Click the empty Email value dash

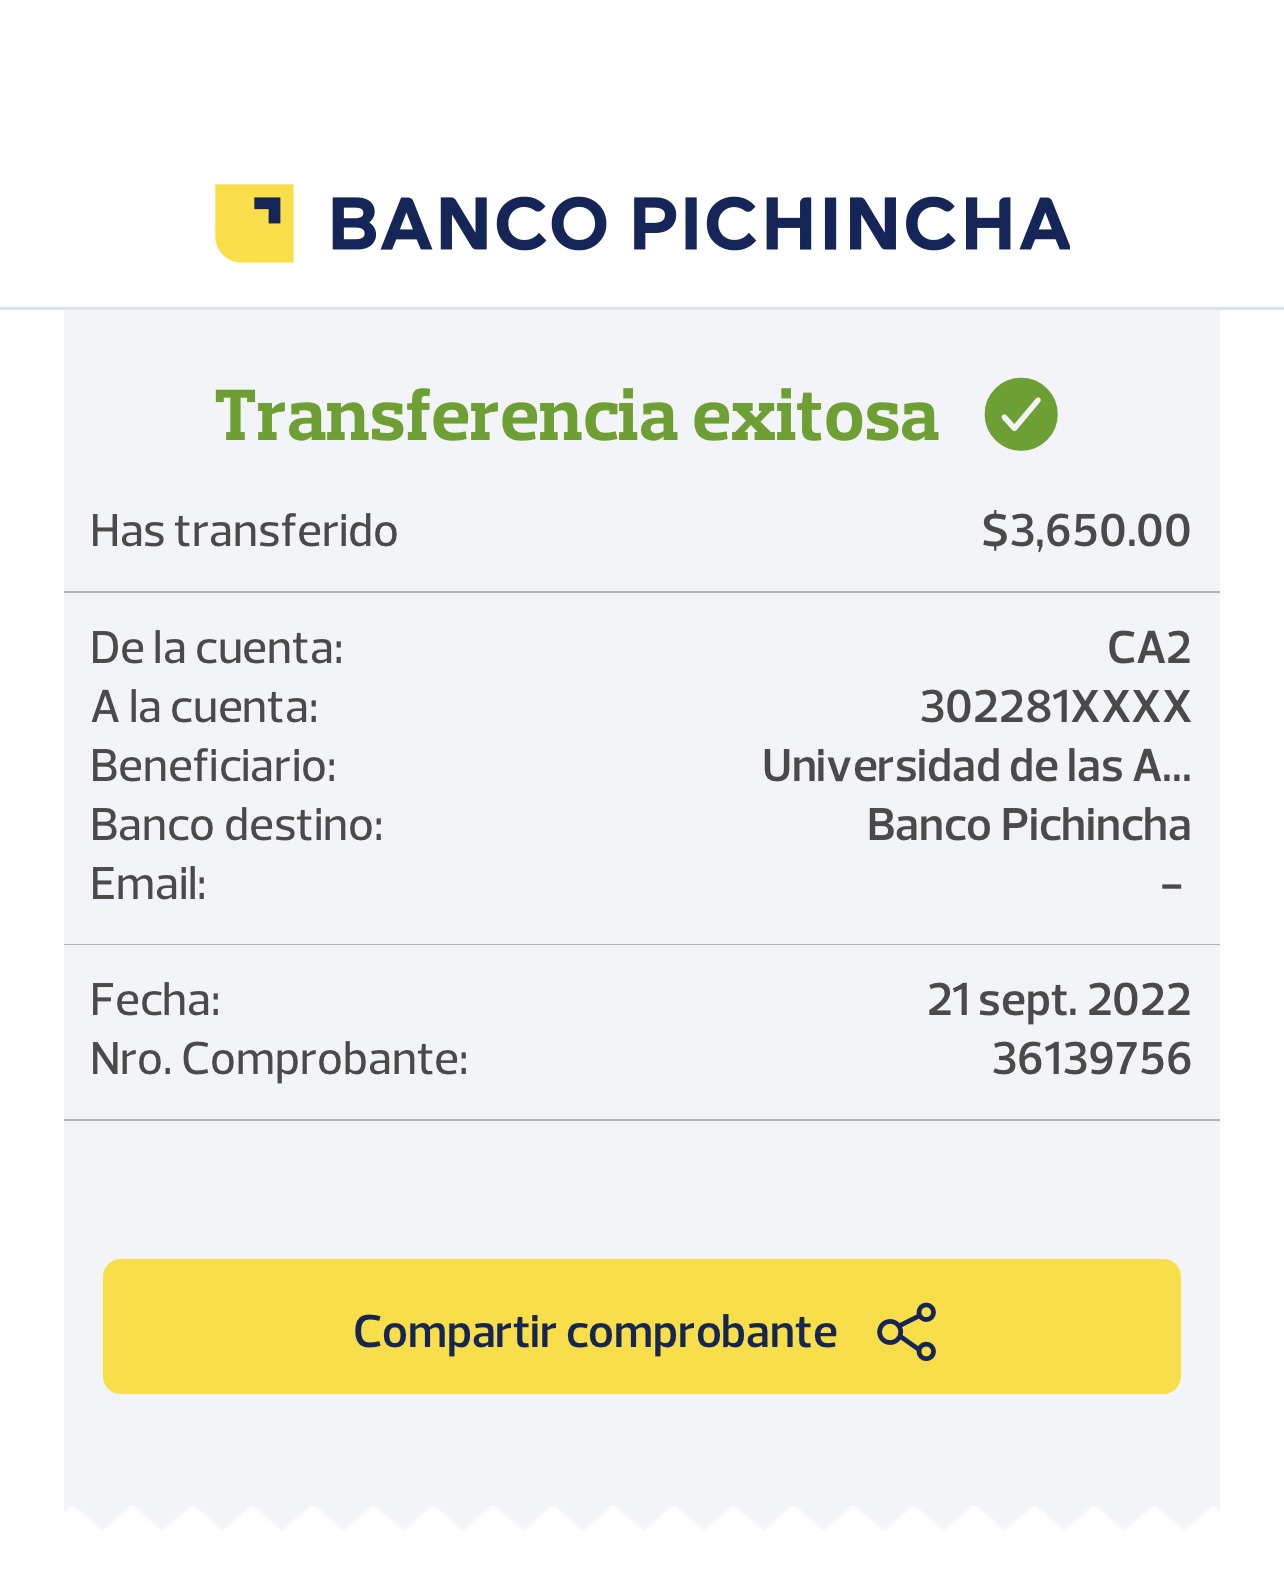coord(1171,885)
